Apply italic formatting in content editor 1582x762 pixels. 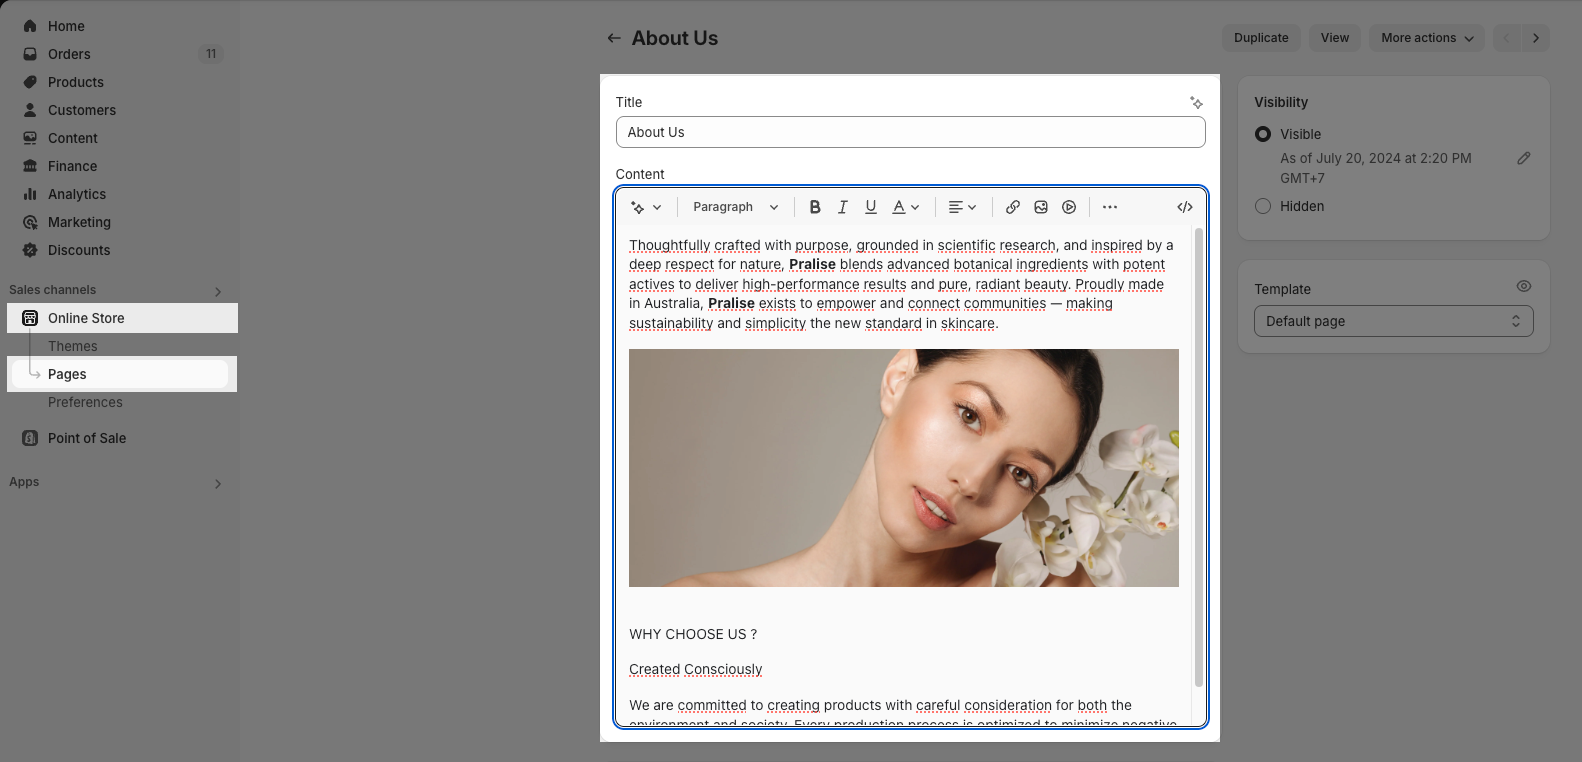843,207
